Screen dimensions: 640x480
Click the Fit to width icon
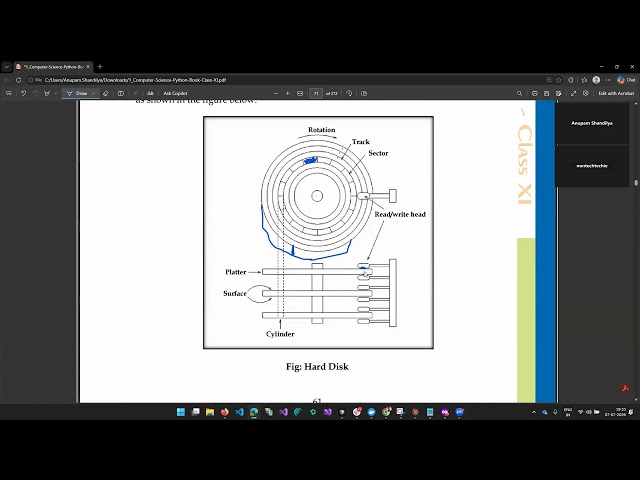point(300,93)
